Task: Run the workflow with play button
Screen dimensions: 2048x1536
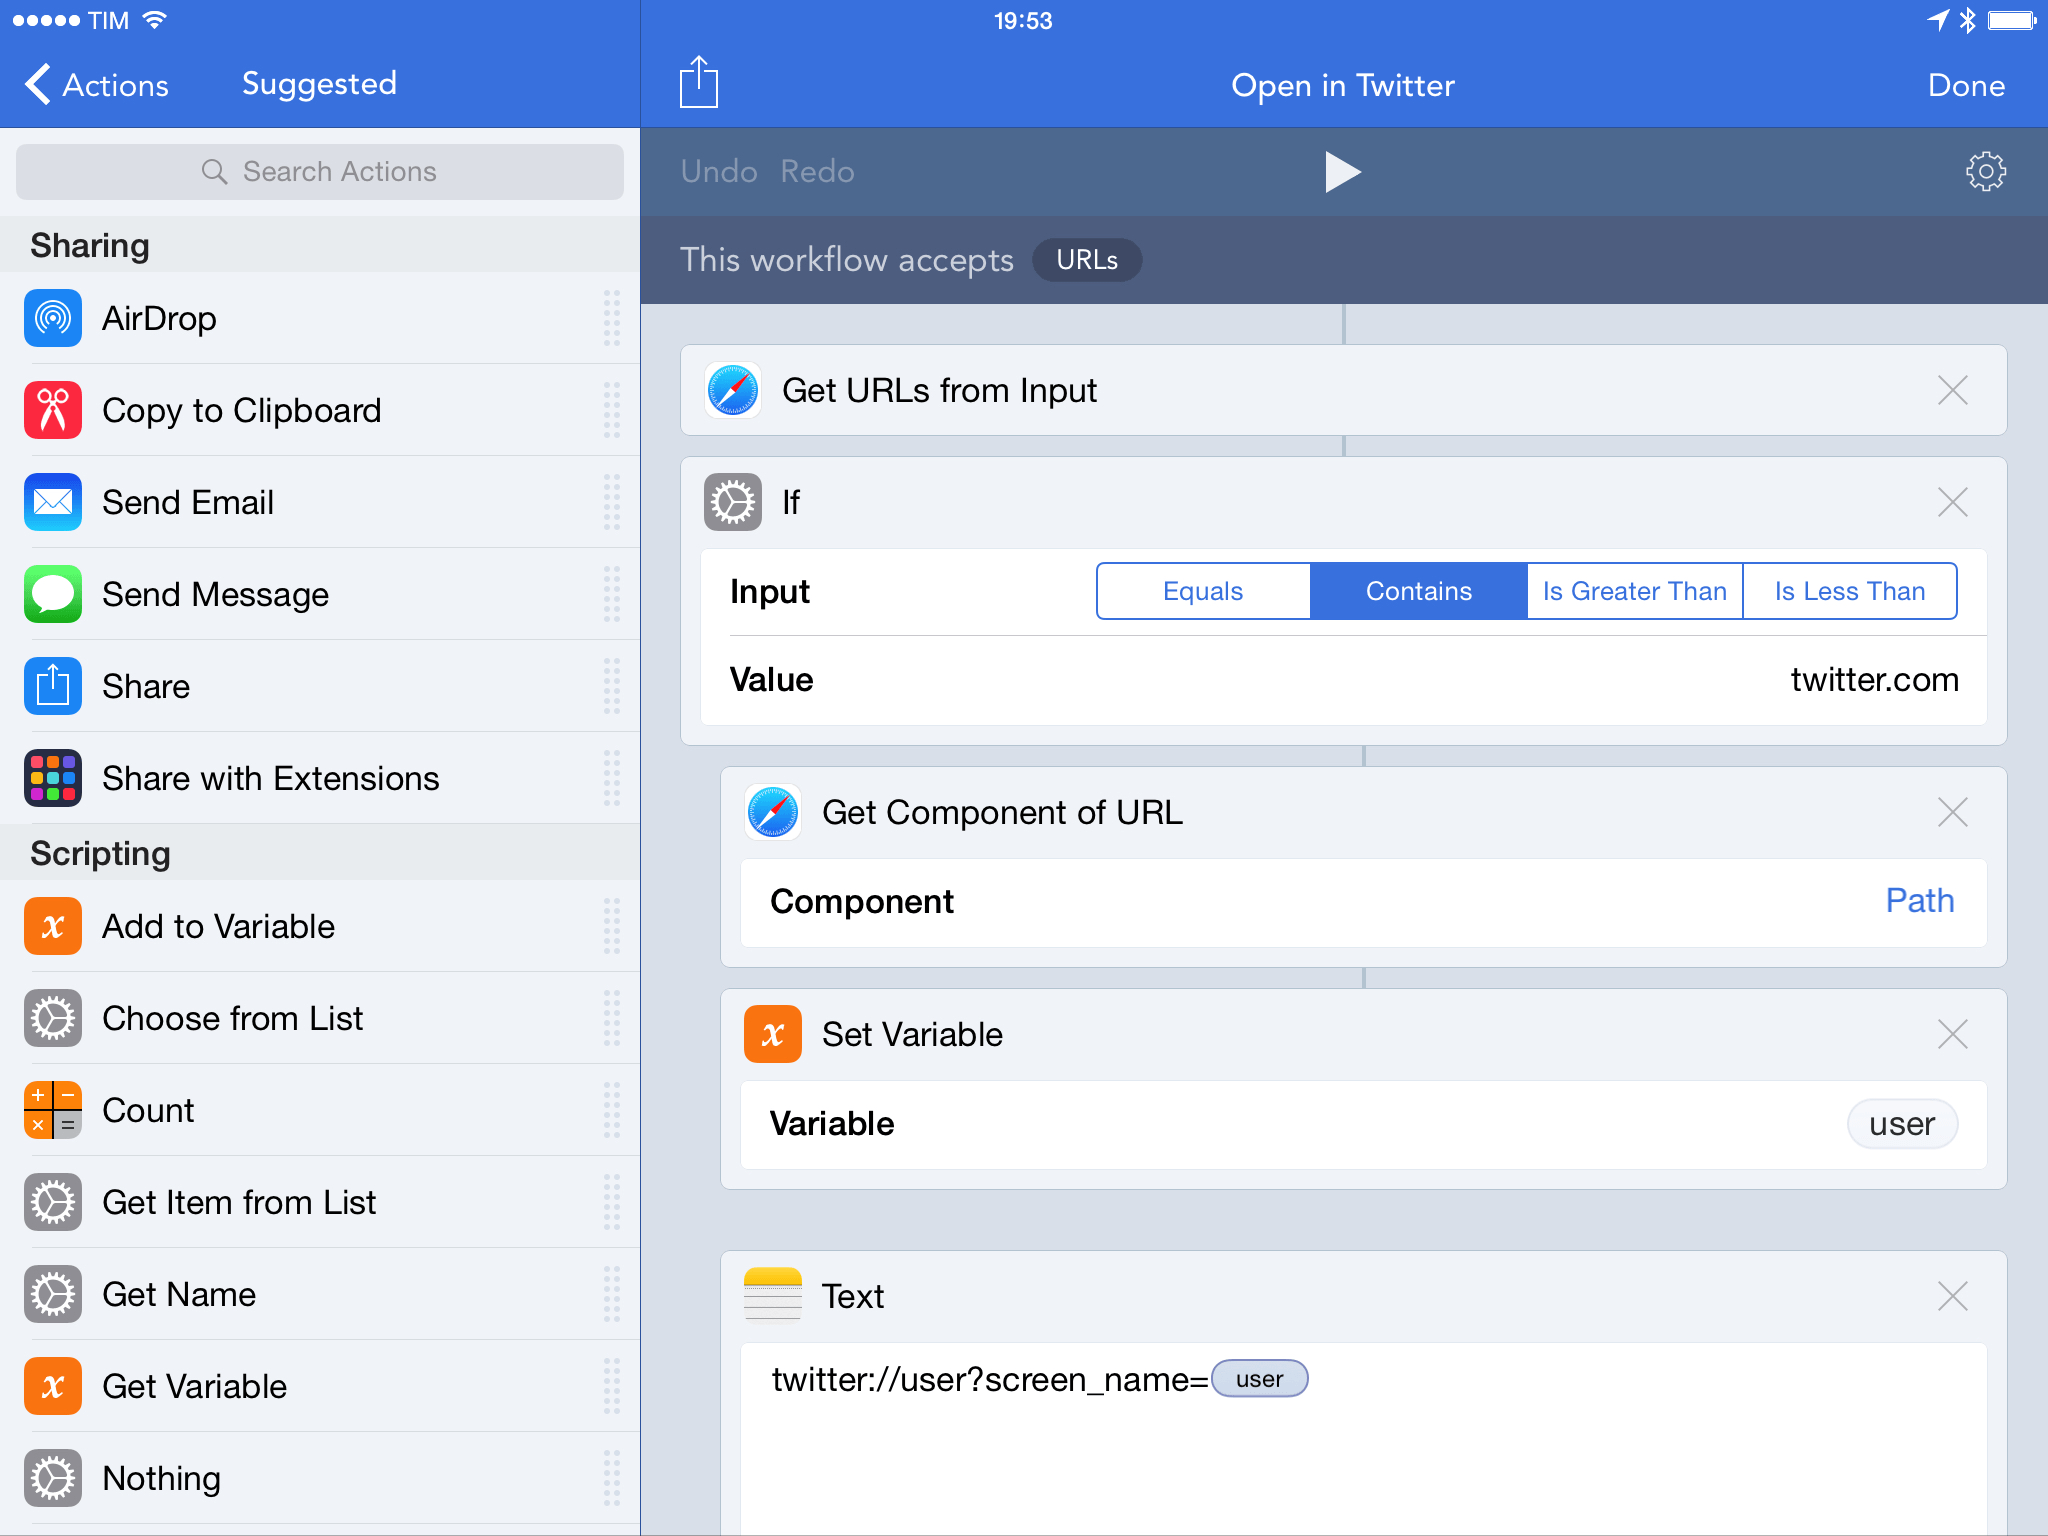Action: (x=1342, y=172)
